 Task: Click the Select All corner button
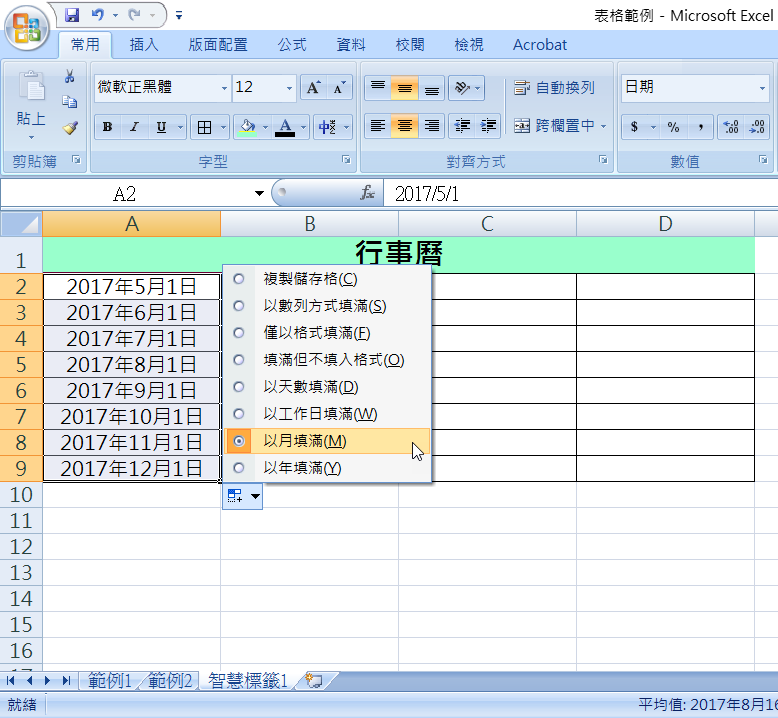[21, 224]
